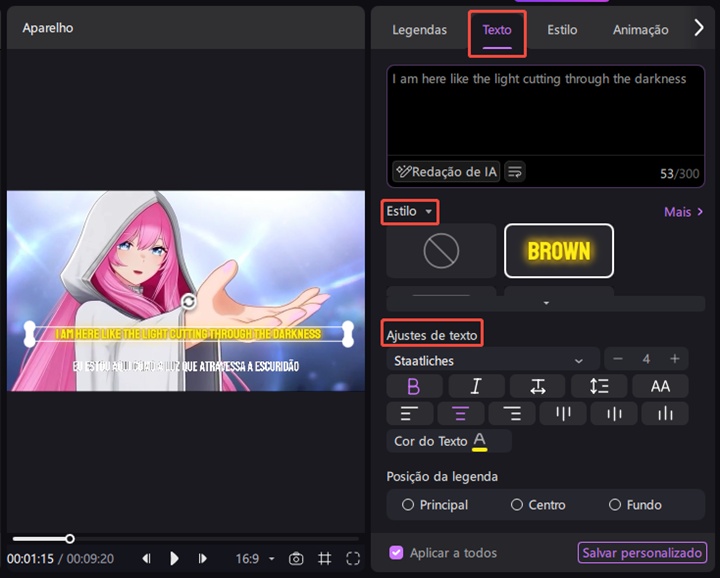This screenshot has height=578, width=720.
Task: Select vertical middle alignment icon
Action: click(614, 414)
